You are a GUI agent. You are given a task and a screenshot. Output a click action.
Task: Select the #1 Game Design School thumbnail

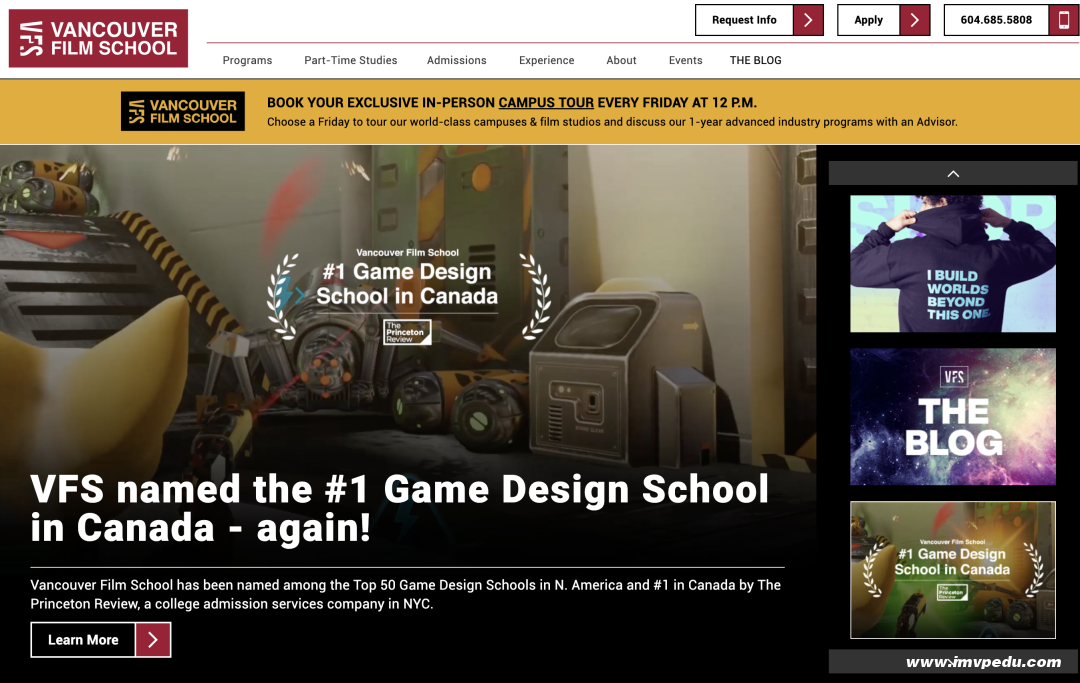coord(953,569)
